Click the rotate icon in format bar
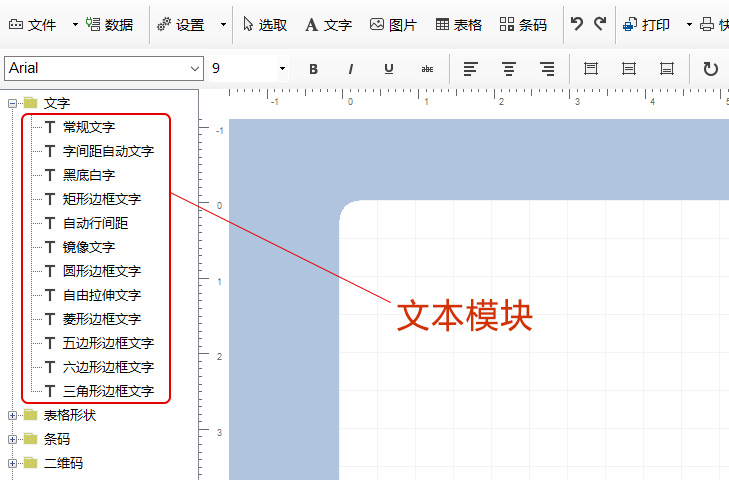Image resolution: width=729 pixels, height=480 pixels. [711, 69]
